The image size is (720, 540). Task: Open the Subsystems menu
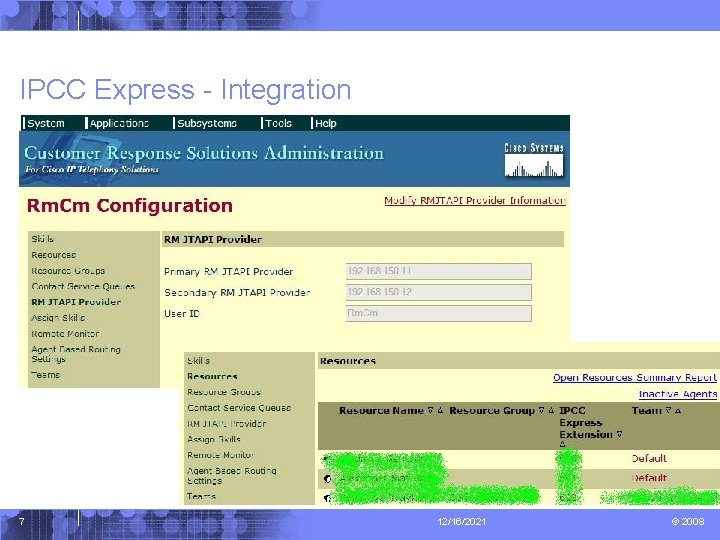[207, 123]
